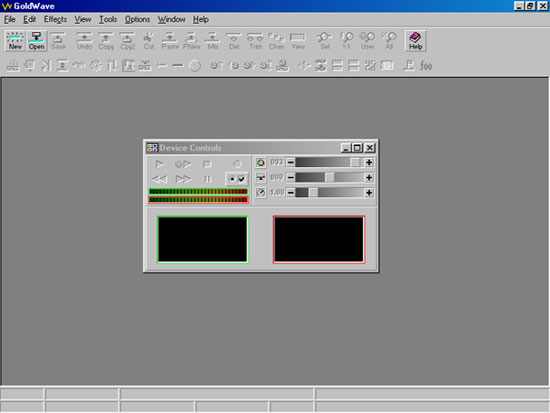Click the 1:1 zoom toolbar button
550x413 pixels.
[x=346, y=41]
